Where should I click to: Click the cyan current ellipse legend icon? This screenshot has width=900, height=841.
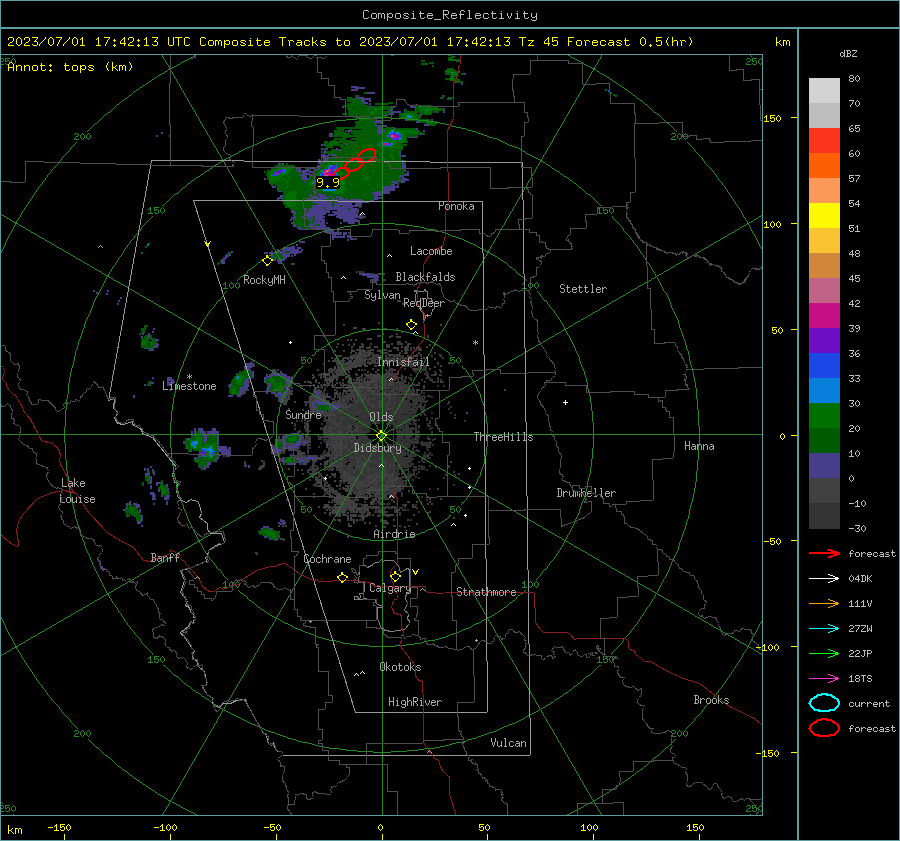click(824, 703)
